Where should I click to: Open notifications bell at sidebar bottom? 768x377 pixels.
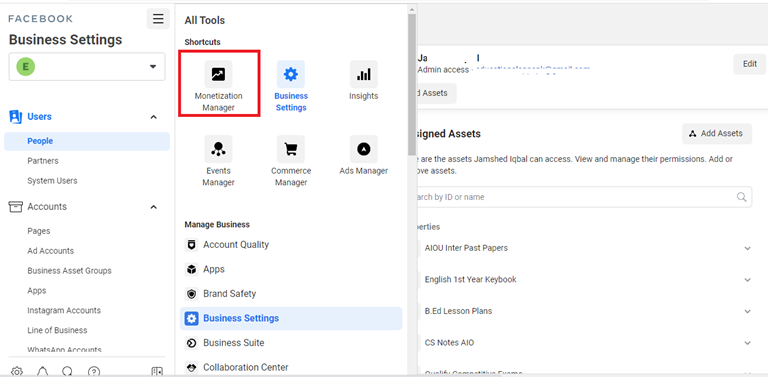click(x=43, y=372)
